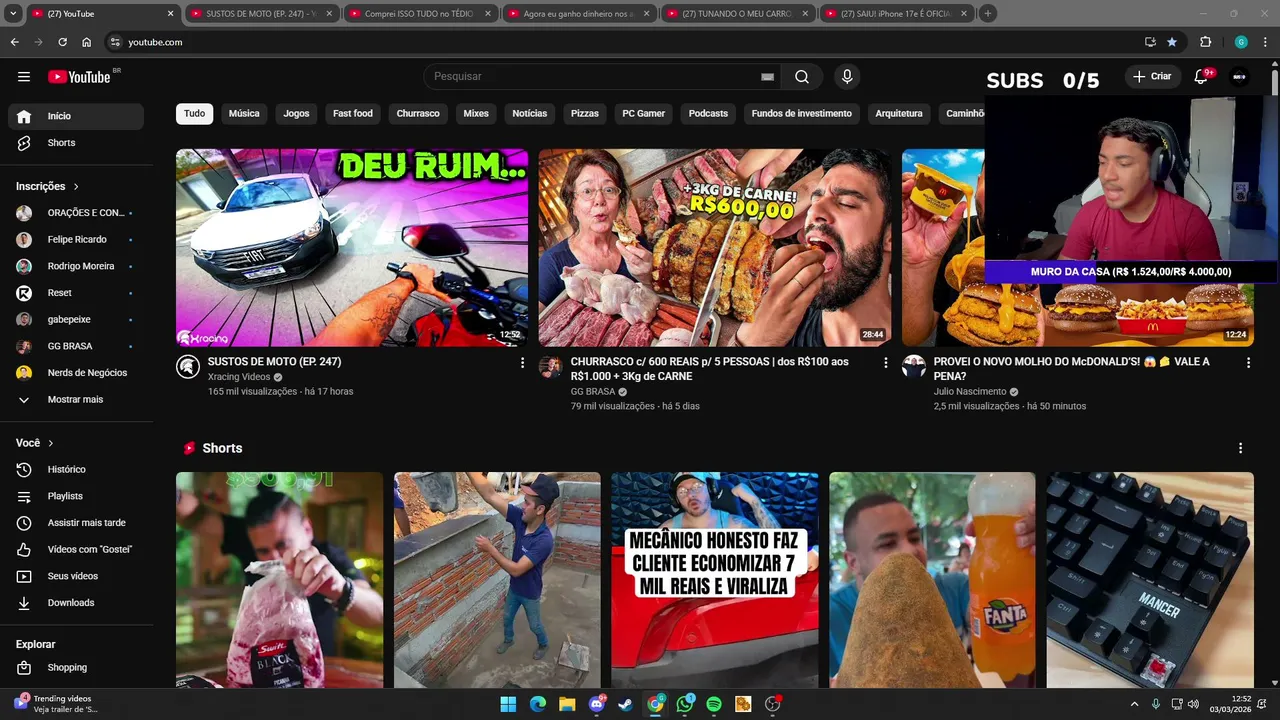The width and height of the screenshot is (1280, 720).
Task: Open the Julio Nascimento channel avatar
Action: coord(913,366)
